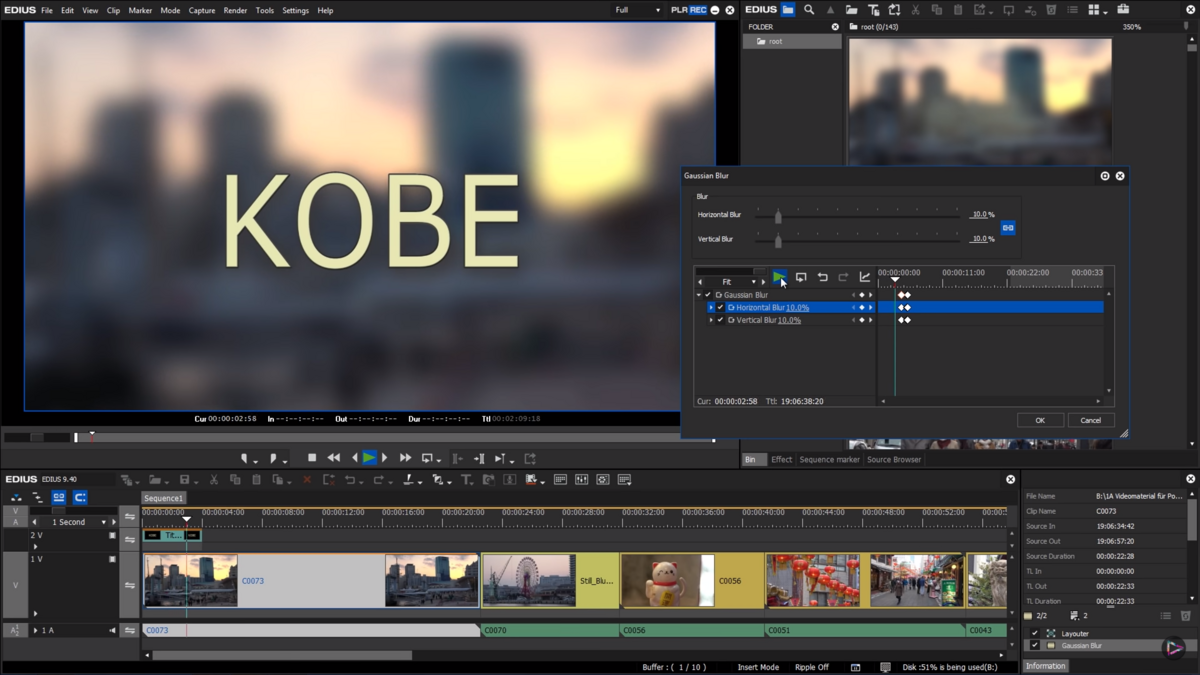Viewport: 1200px width, 675px height.
Task: Click the play button in Gaussian Blur dialog
Action: [779, 277]
